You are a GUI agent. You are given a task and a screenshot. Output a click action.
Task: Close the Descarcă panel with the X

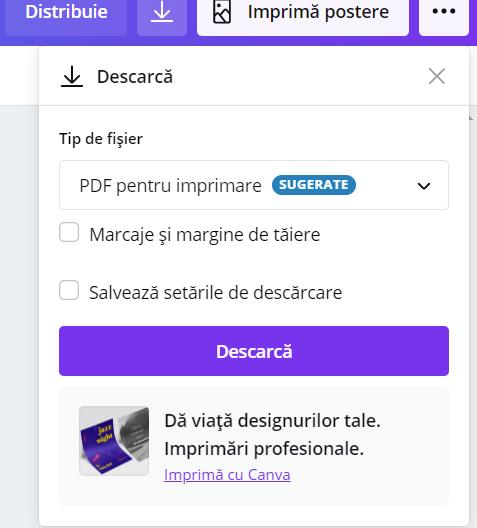437,76
